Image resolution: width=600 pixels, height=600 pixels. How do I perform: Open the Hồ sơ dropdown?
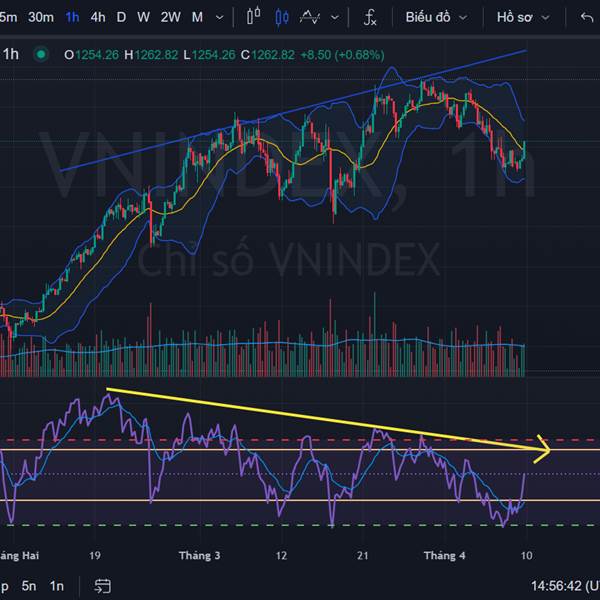click(x=523, y=17)
